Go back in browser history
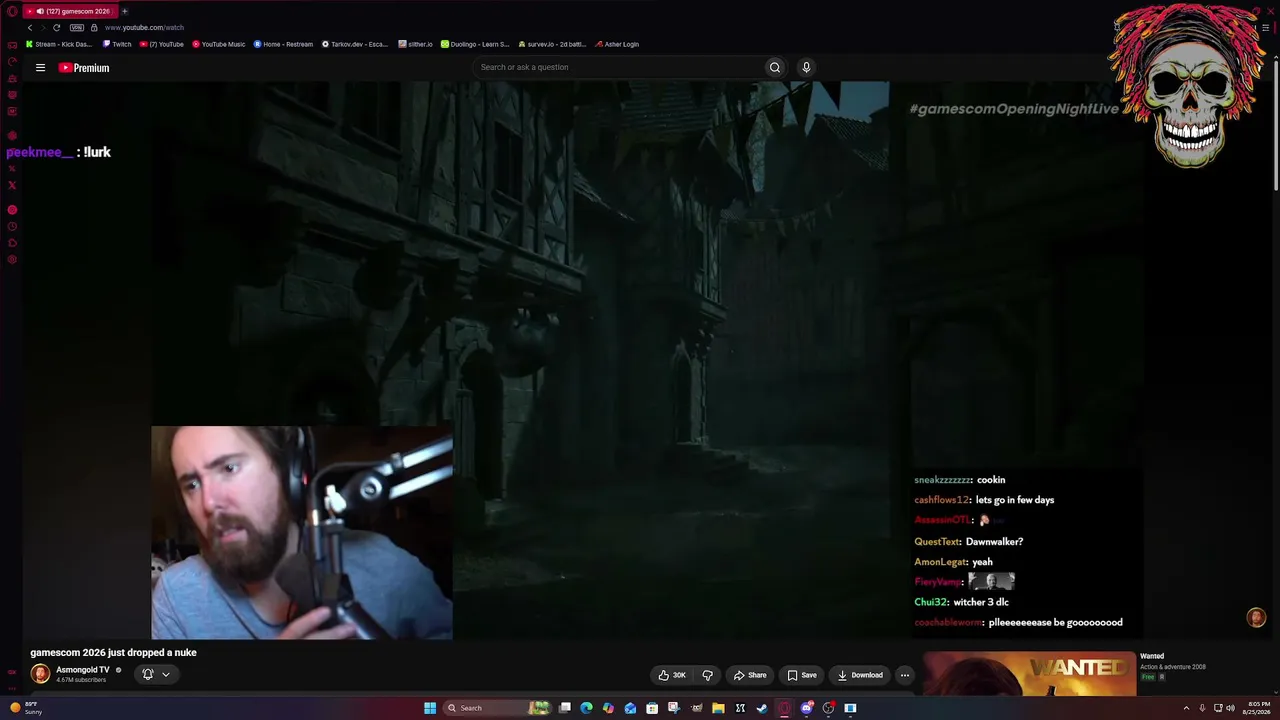Screen dimensions: 1280x720 pyautogui.click(x=30, y=28)
